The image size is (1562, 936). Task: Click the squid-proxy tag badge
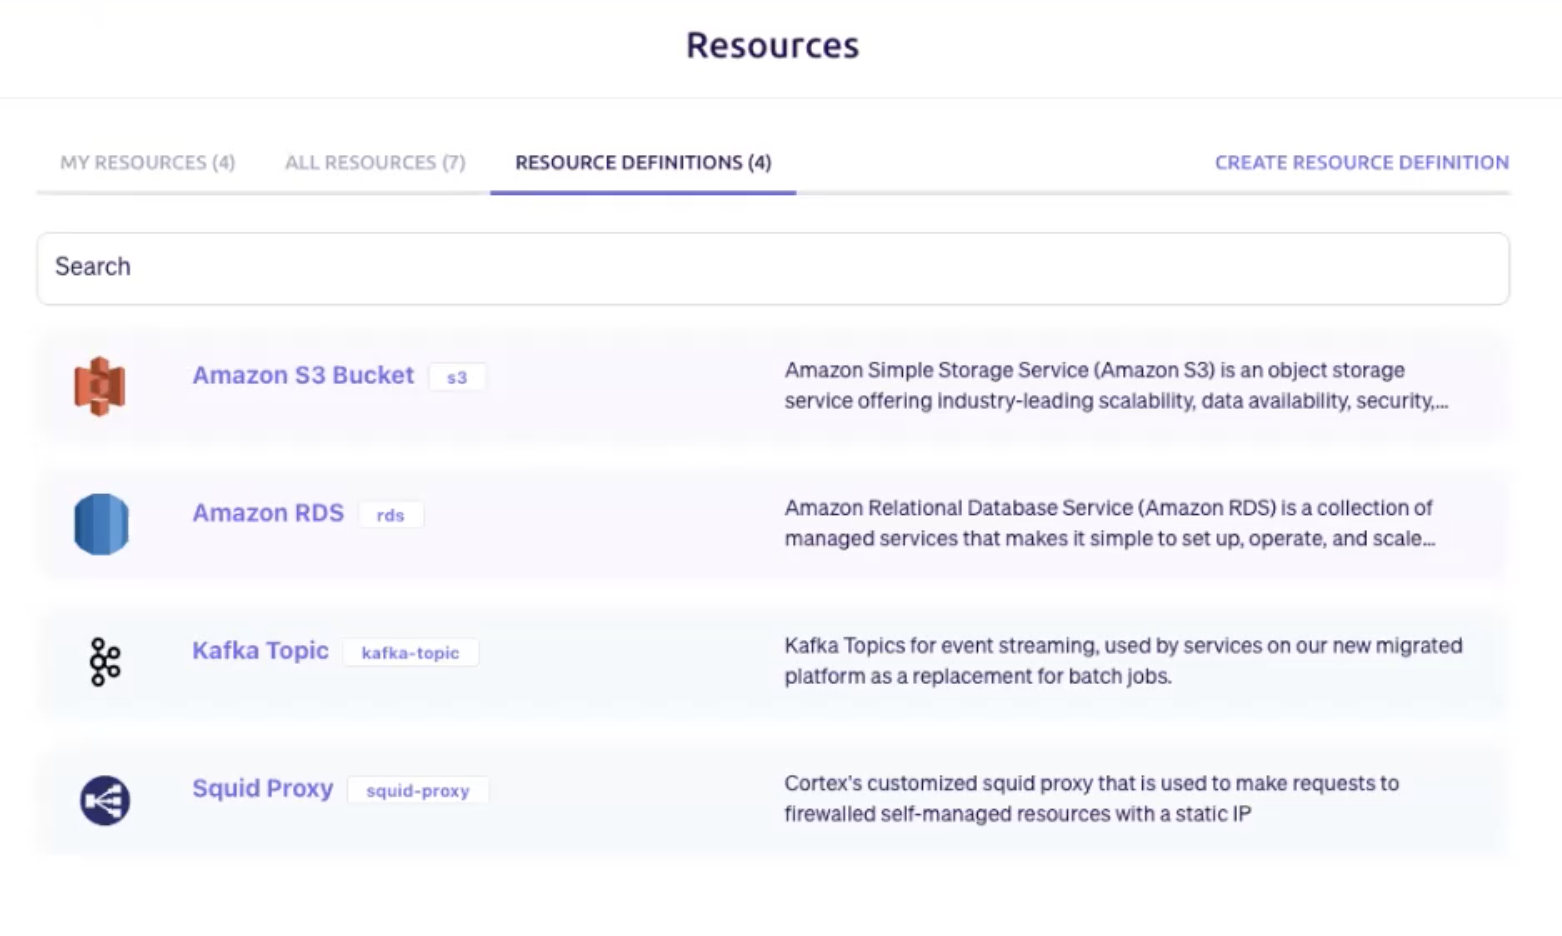pos(418,790)
